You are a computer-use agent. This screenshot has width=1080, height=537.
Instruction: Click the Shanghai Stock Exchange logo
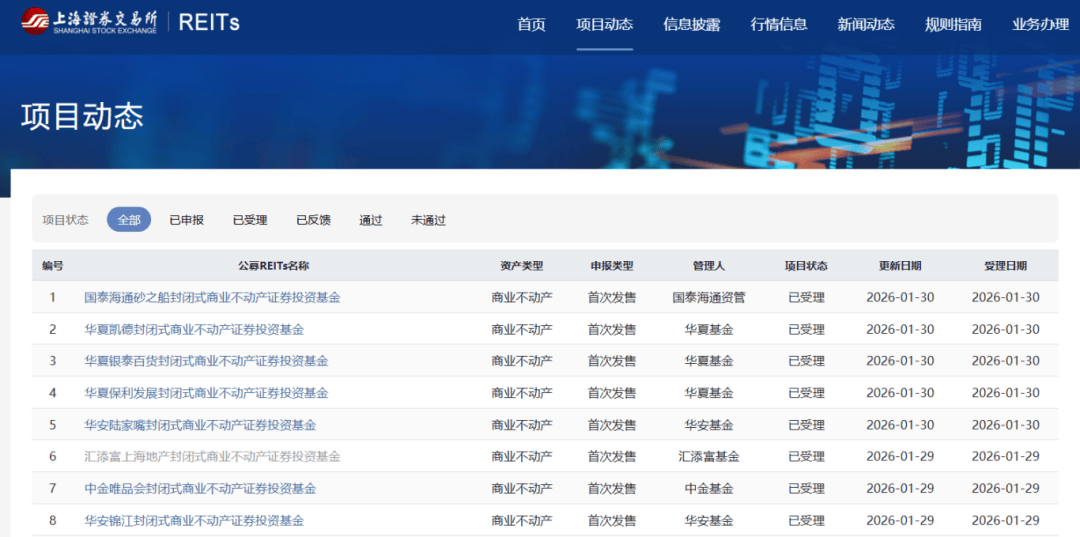[x=89, y=22]
